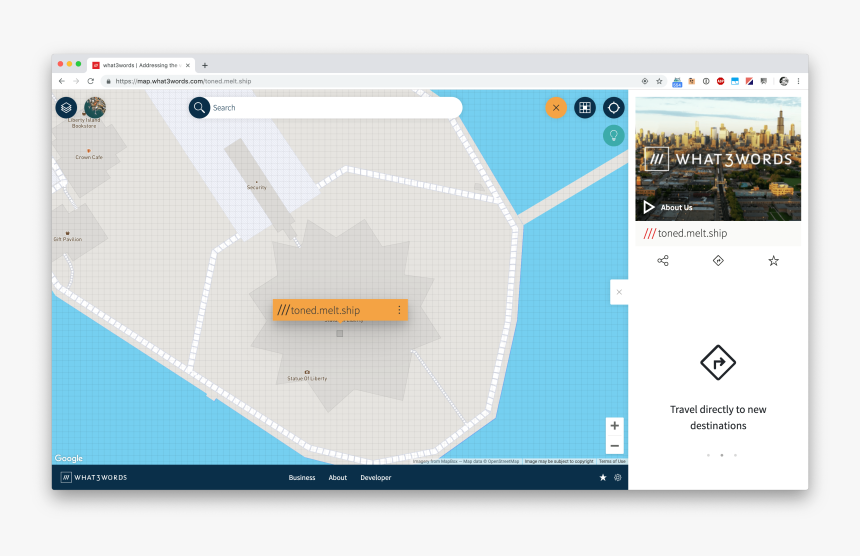Close the what3words browser tab
The width and height of the screenshot is (860, 556).
188,65
